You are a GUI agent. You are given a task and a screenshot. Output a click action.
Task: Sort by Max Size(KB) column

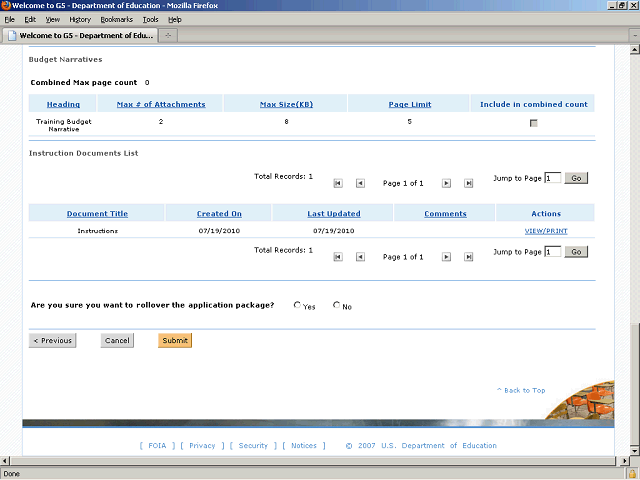[286, 104]
